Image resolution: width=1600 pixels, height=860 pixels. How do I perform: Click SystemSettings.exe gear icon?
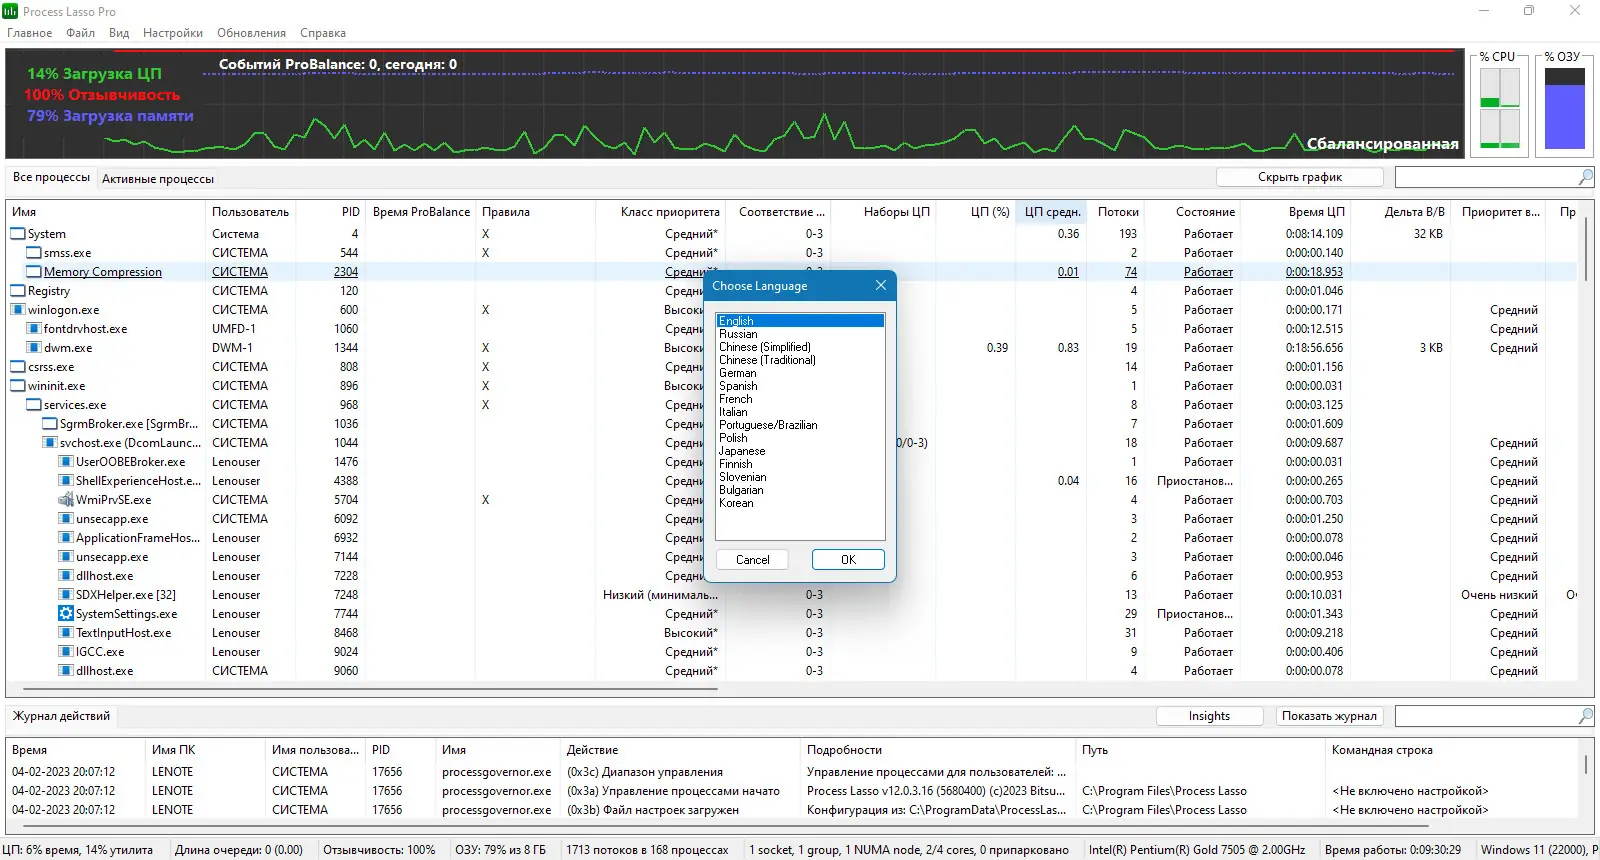pos(66,614)
